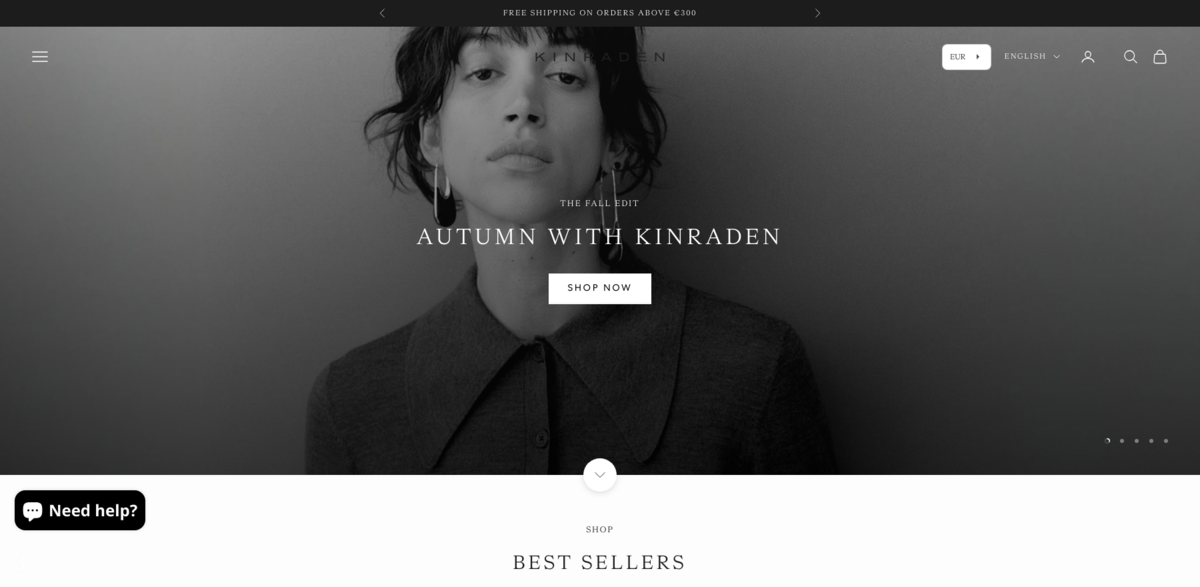
Task: Show previous announcement with left arrow
Action: [382, 13]
